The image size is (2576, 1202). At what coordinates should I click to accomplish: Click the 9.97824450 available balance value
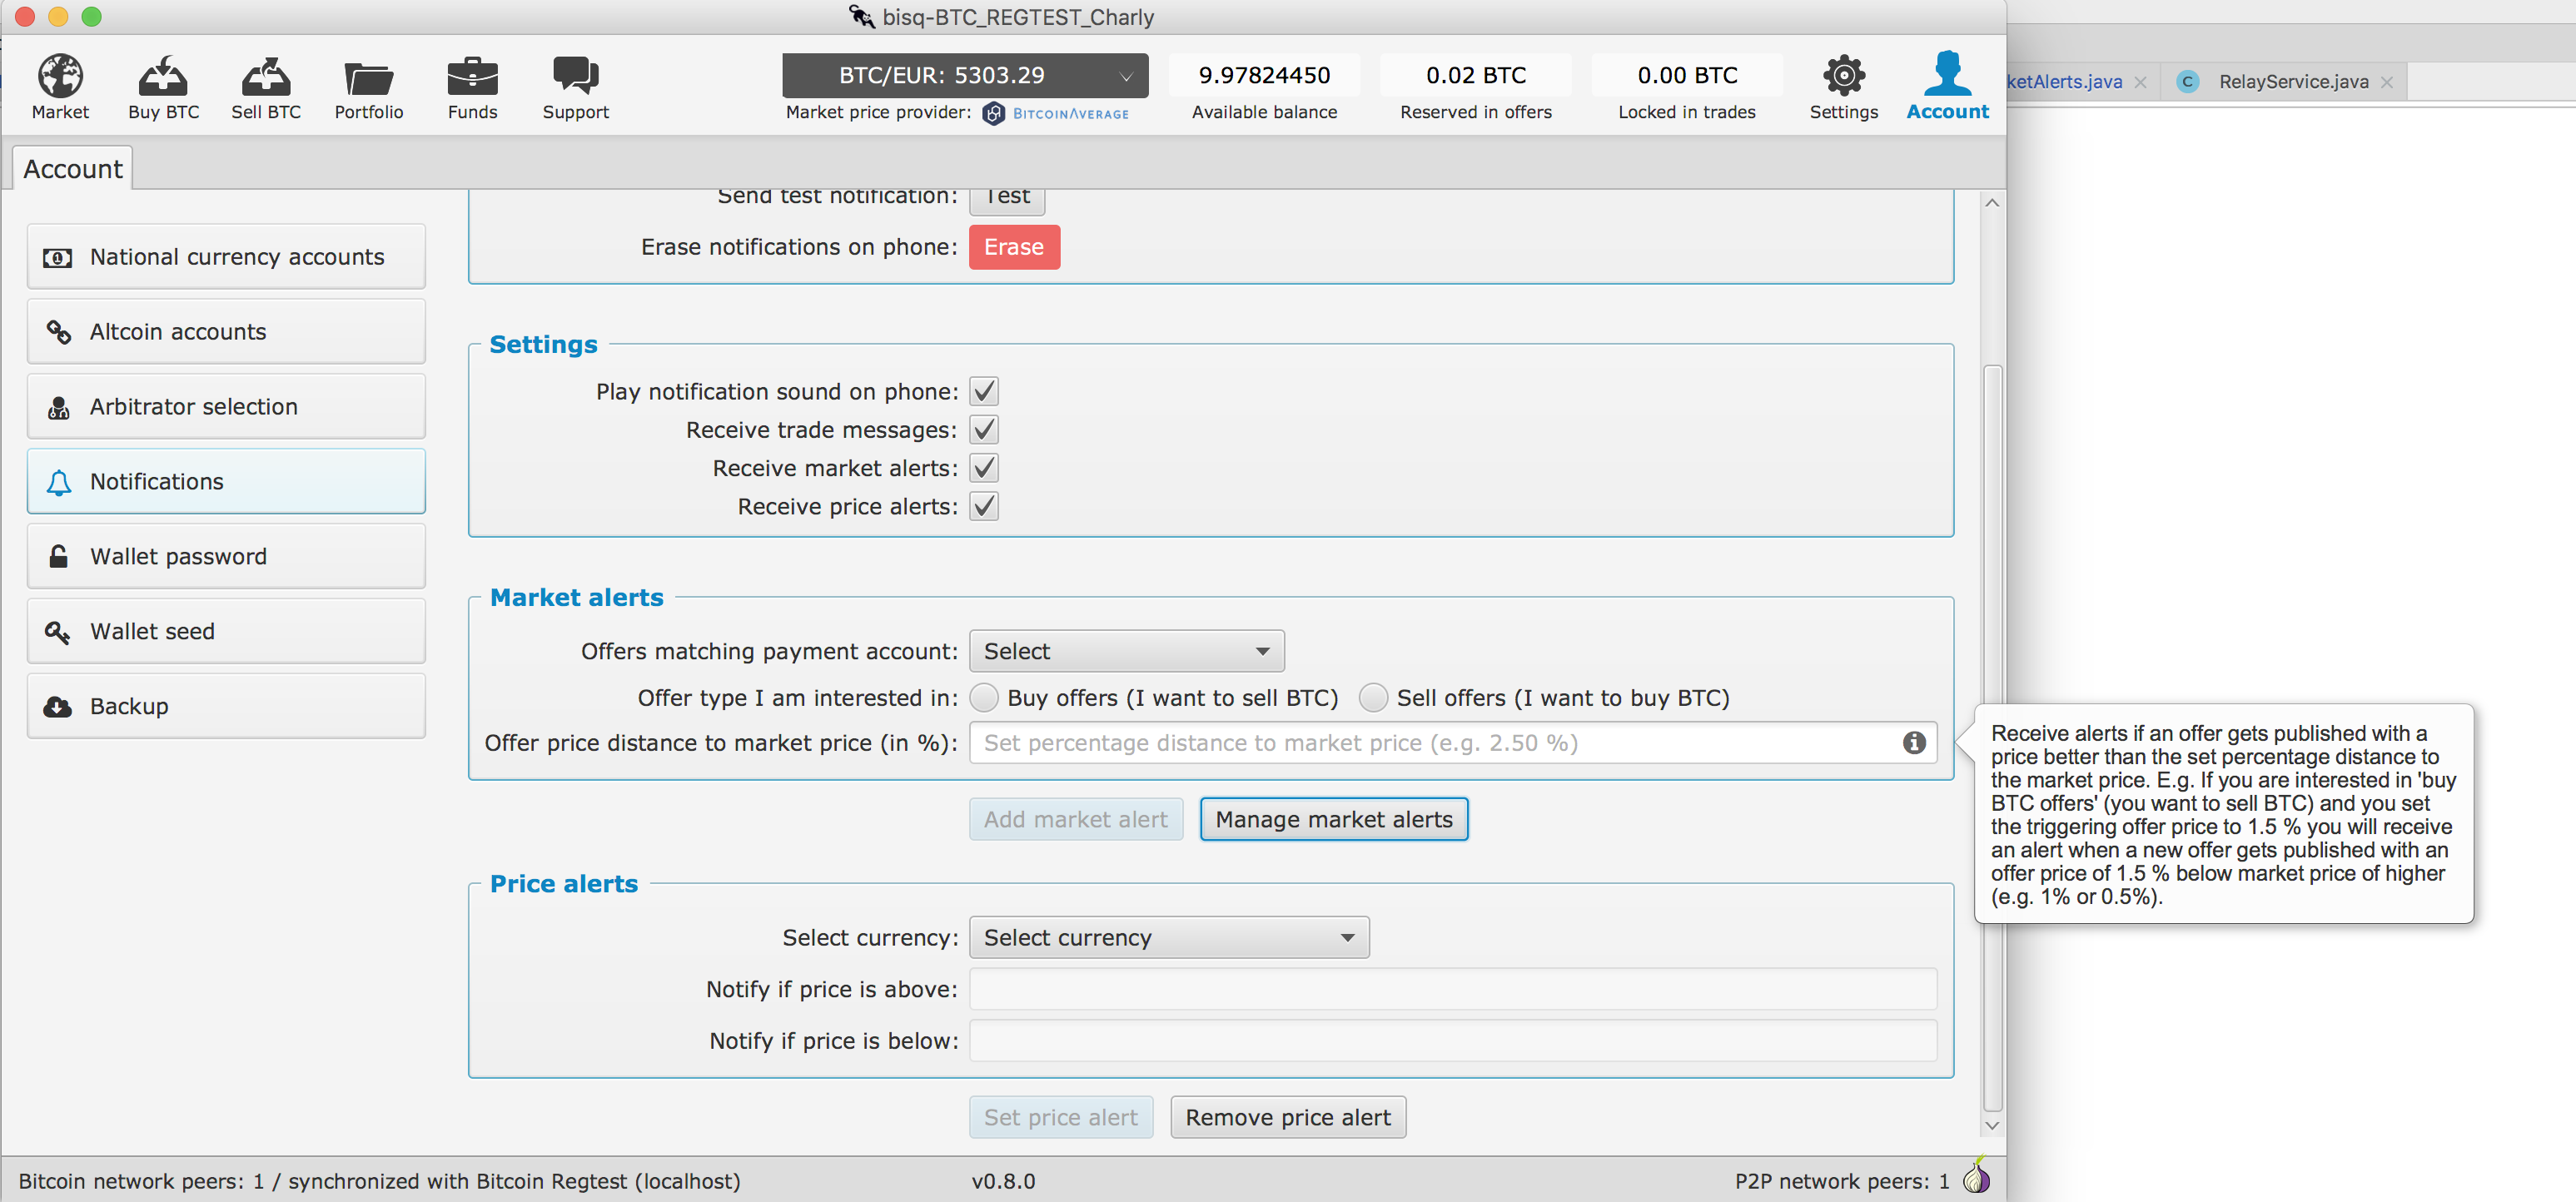click(1264, 75)
